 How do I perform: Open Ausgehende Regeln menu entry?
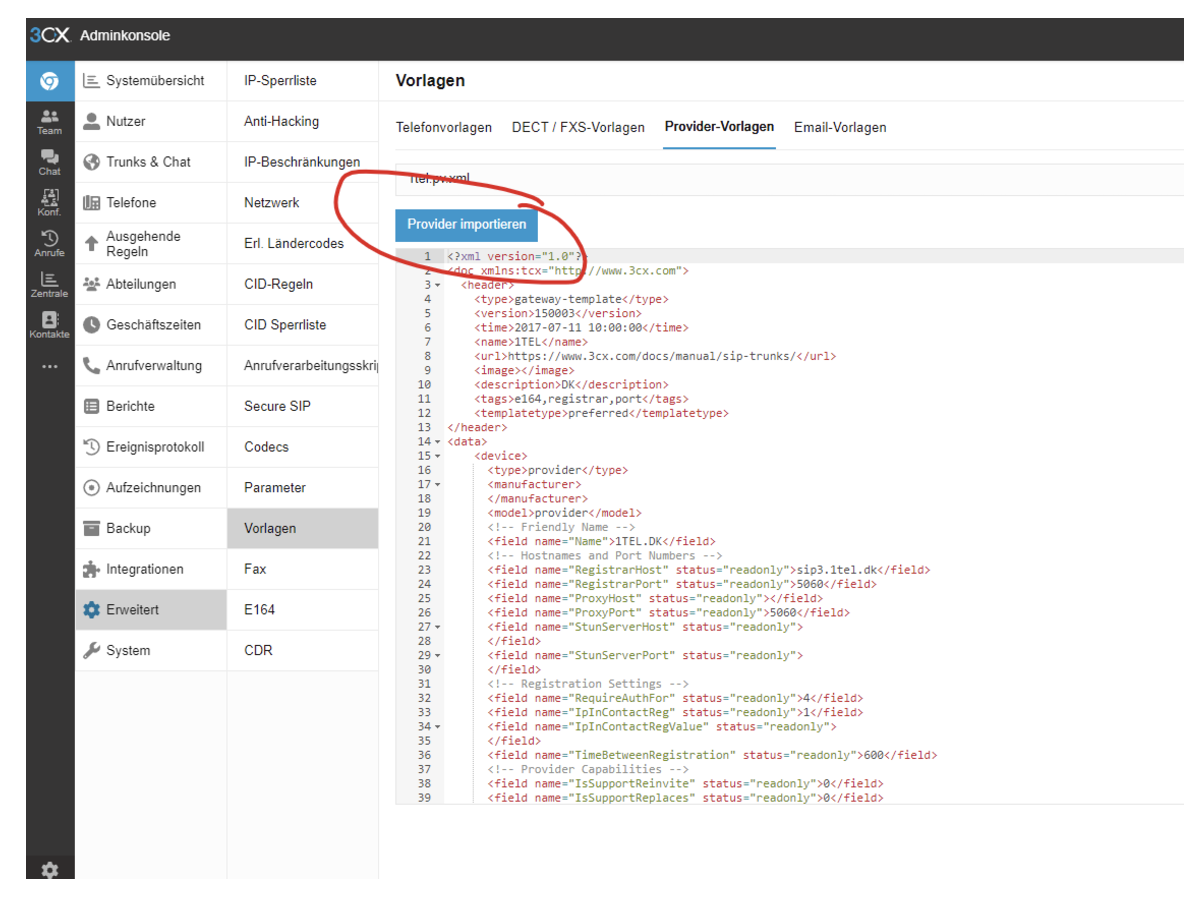click(151, 243)
